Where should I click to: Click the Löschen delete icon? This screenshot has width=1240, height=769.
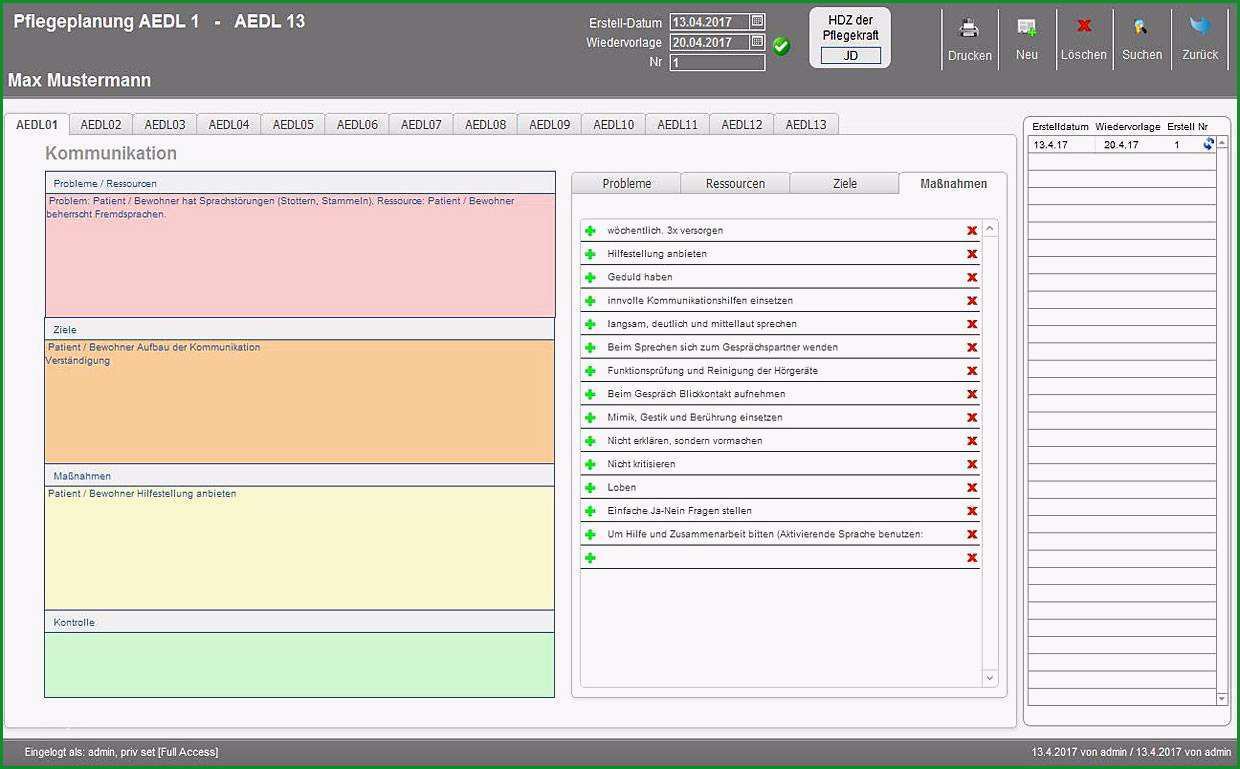tap(1083, 27)
